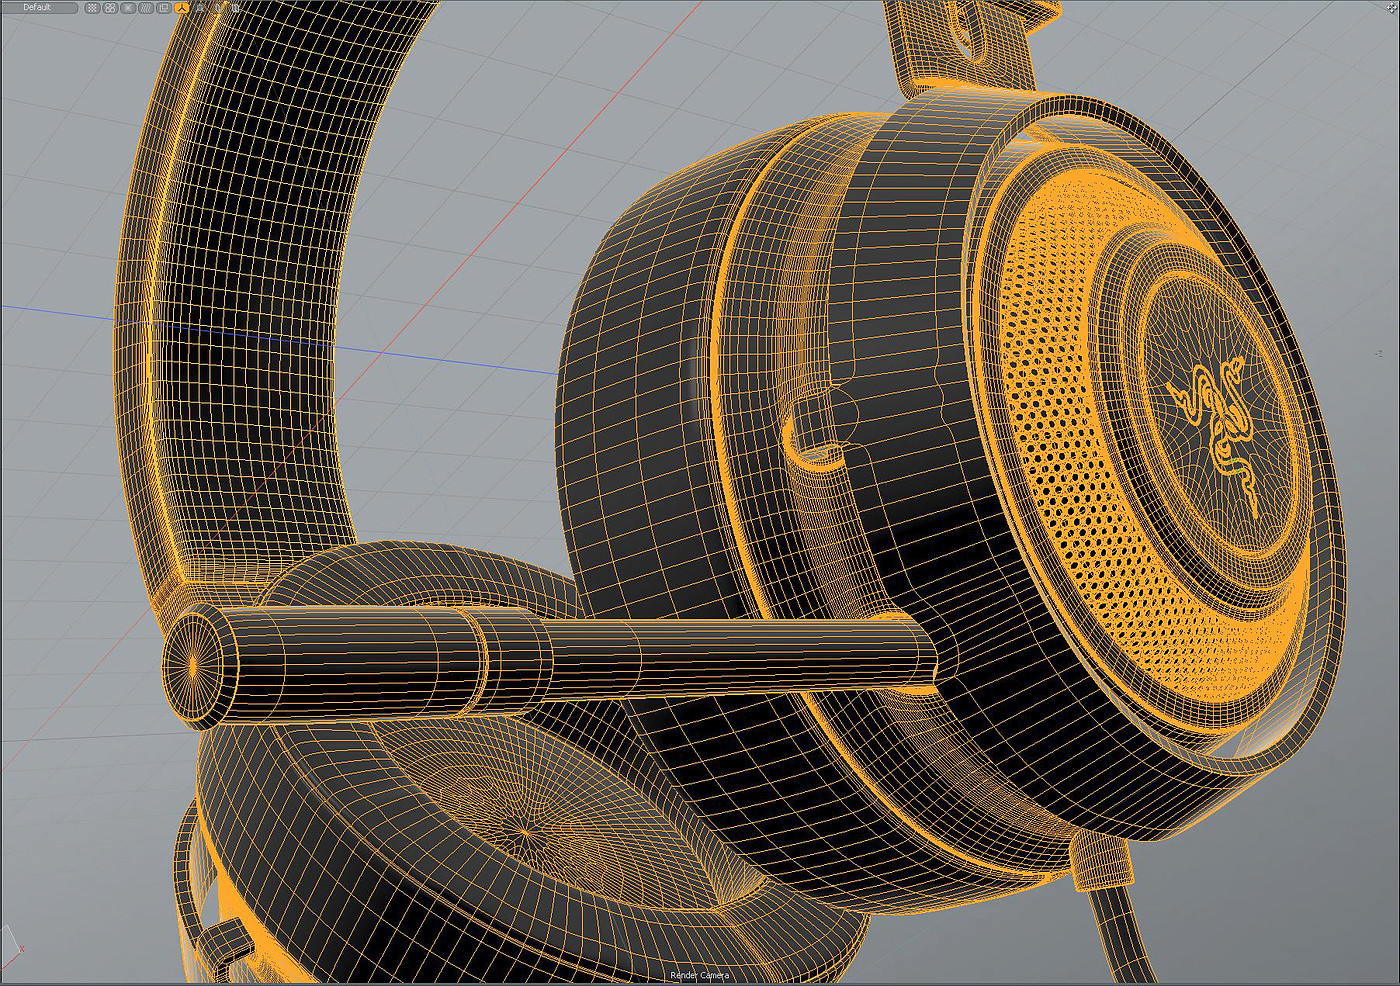
Task: Click the Render Camera viewport label
Action: tap(699, 975)
